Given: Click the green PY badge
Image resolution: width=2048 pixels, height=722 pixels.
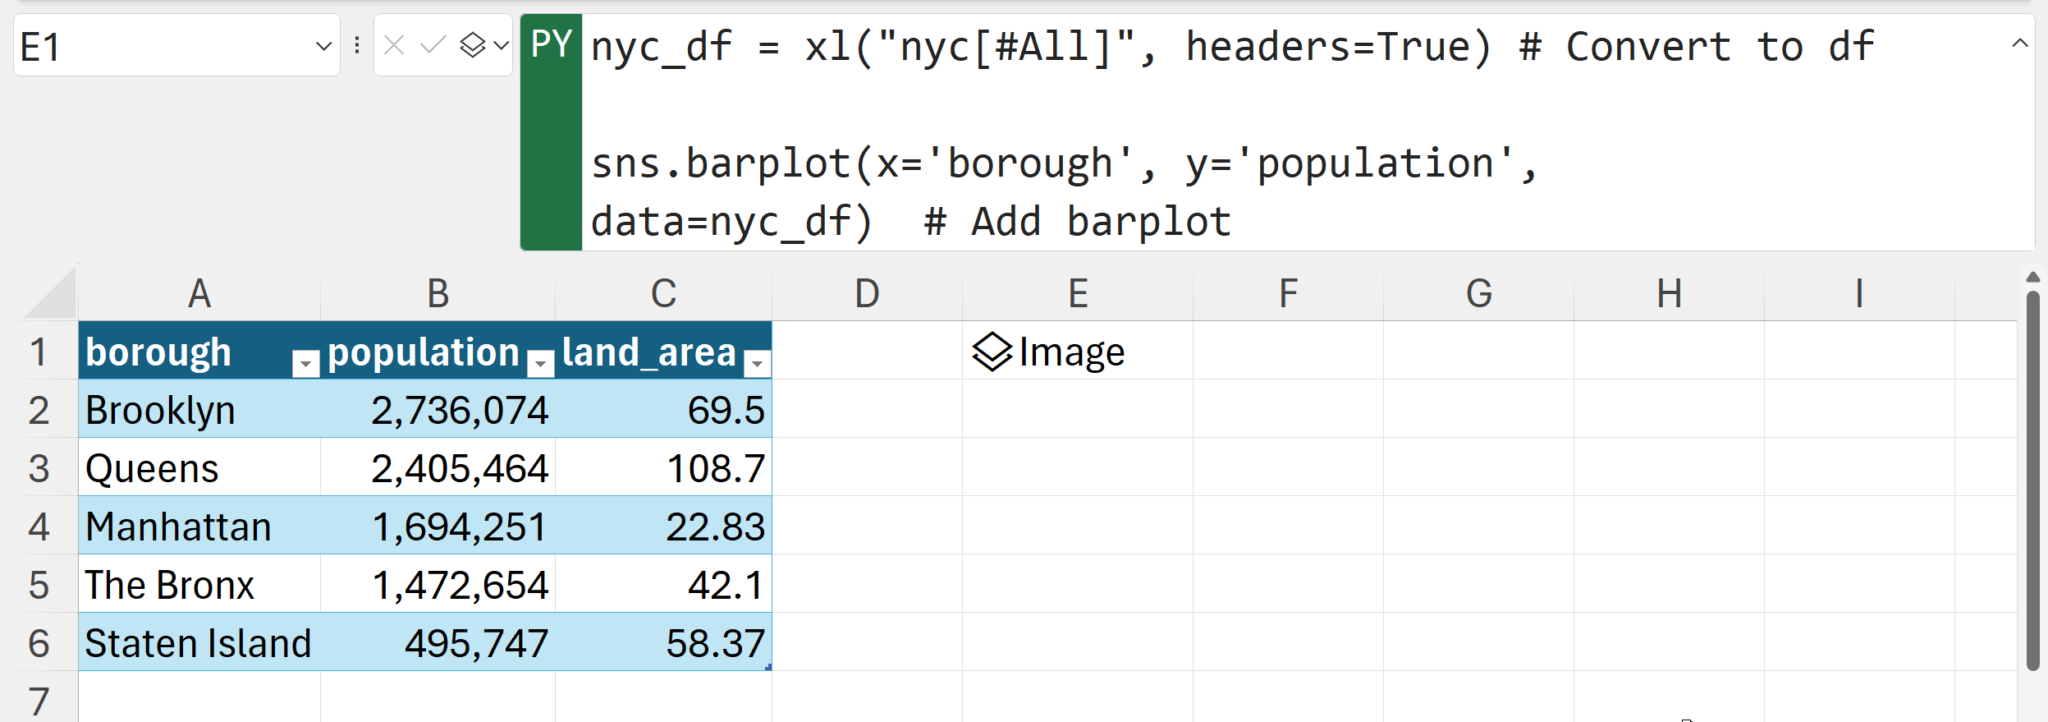Looking at the screenshot, I should [551, 46].
